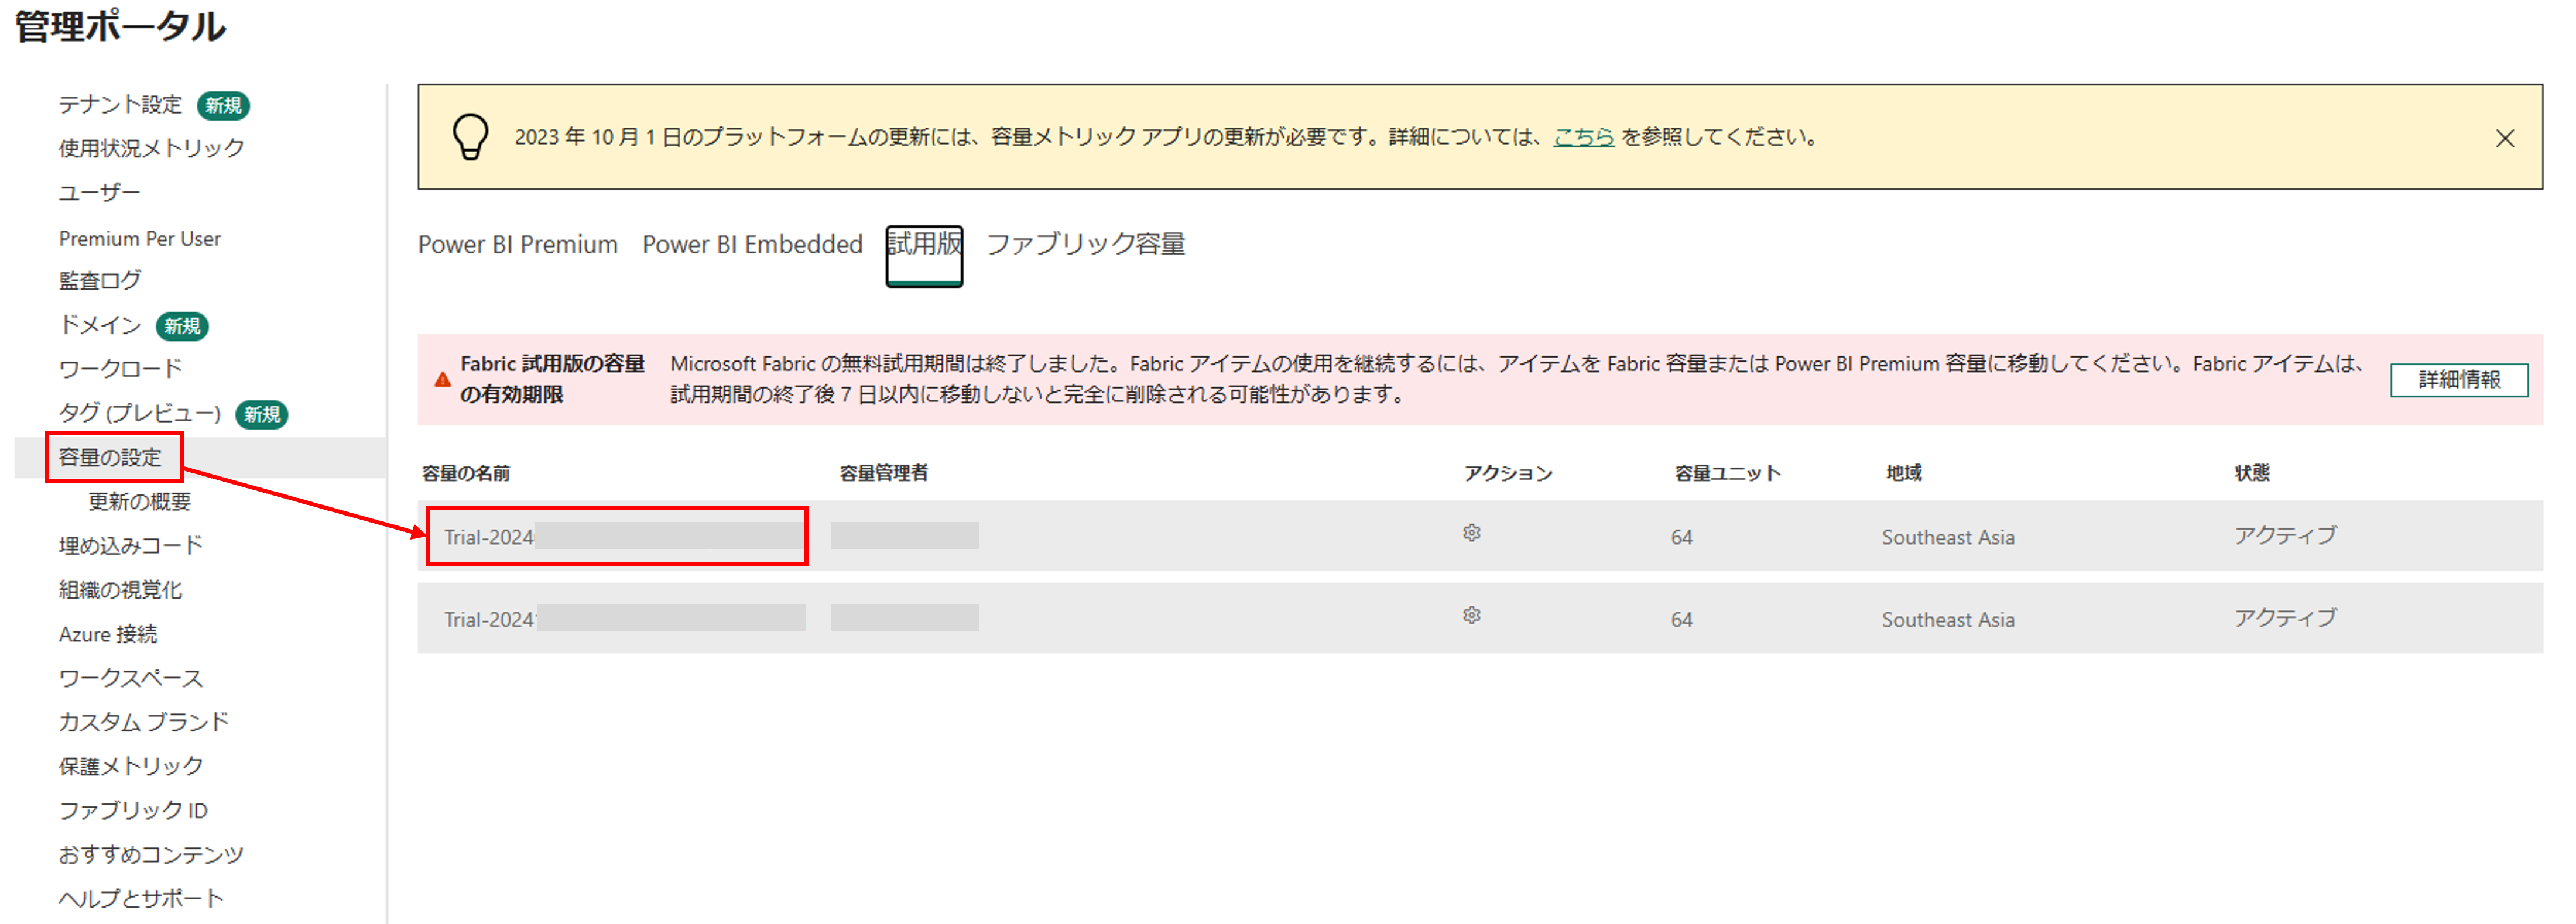Open the こちら link in the yellow banner
2576x924 pixels.
point(1581,138)
